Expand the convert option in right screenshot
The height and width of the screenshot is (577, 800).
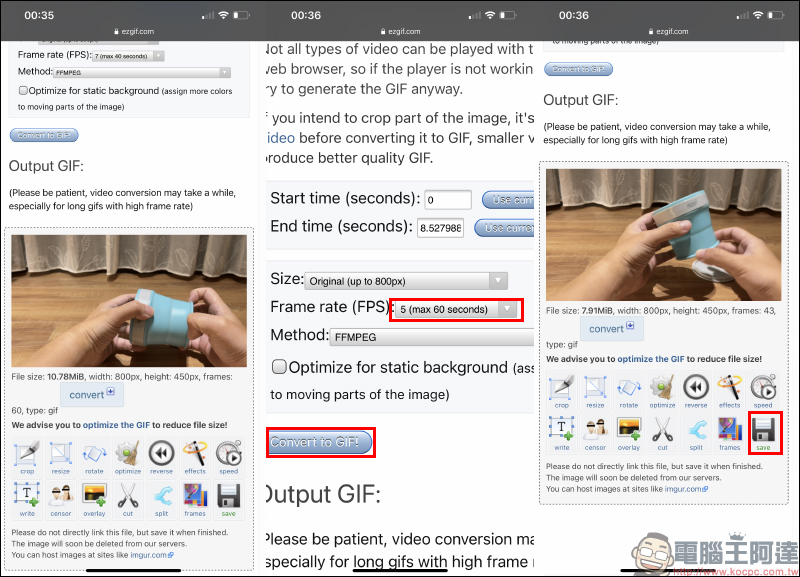click(612, 329)
